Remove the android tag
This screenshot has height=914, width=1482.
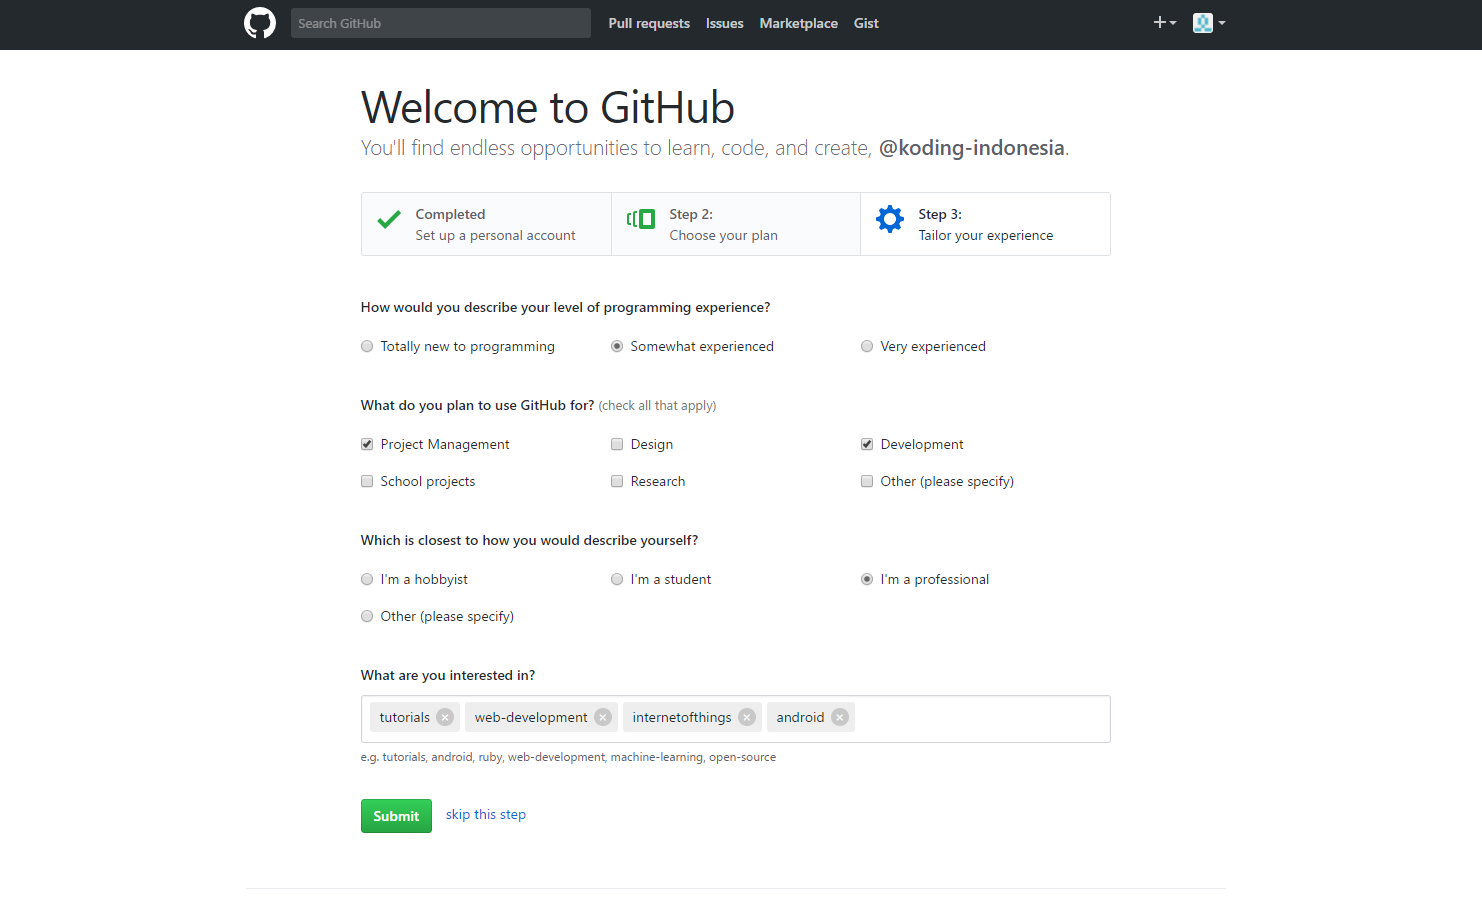coord(840,717)
